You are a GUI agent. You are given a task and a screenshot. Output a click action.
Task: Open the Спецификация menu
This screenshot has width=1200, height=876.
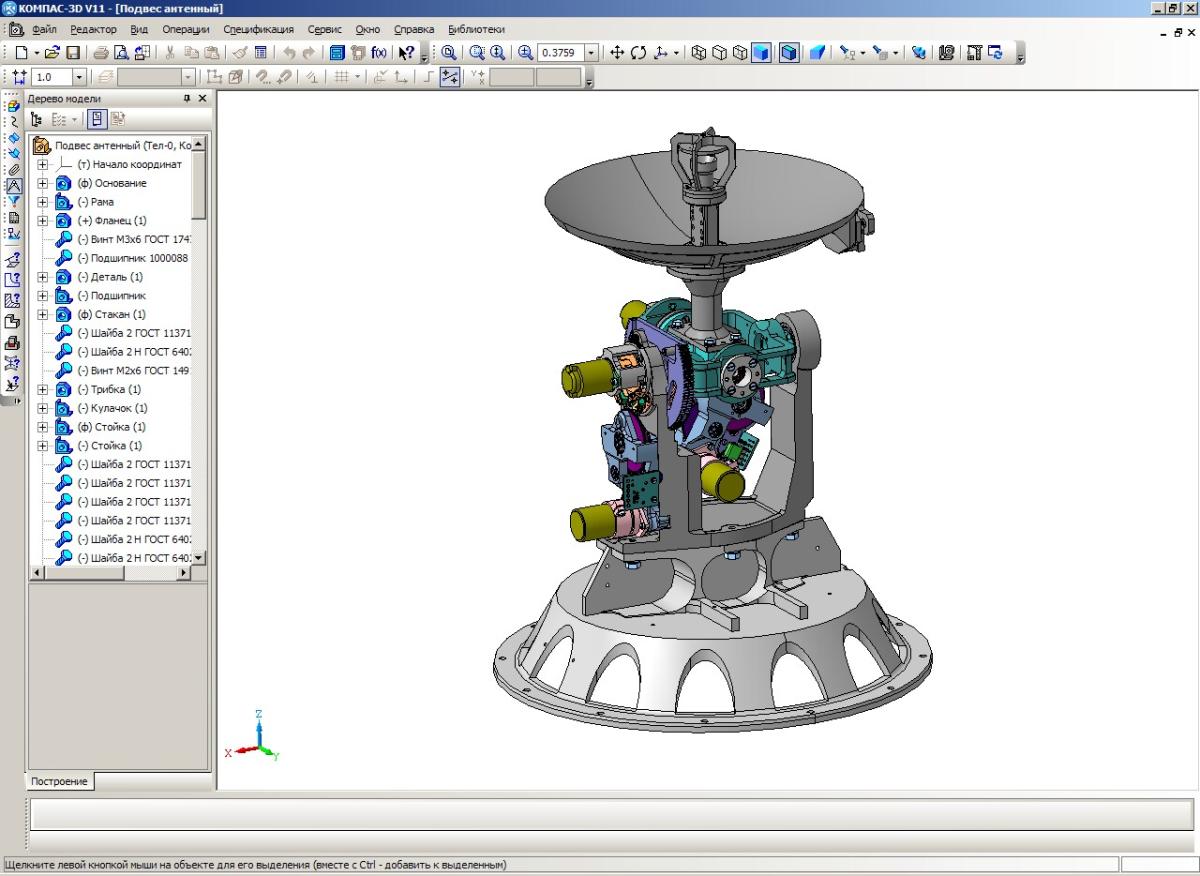(x=258, y=30)
